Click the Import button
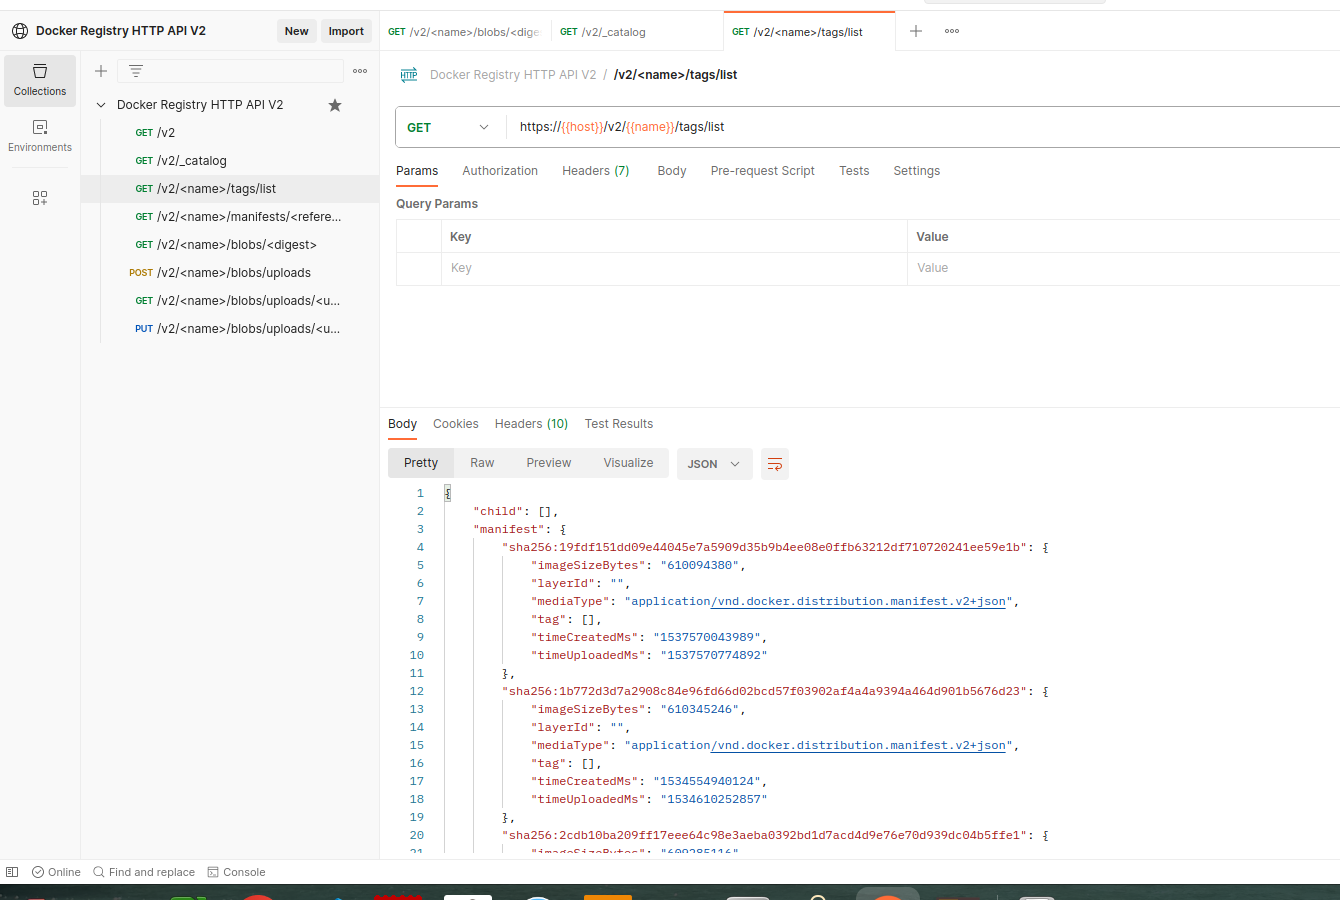 (x=346, y=31)
